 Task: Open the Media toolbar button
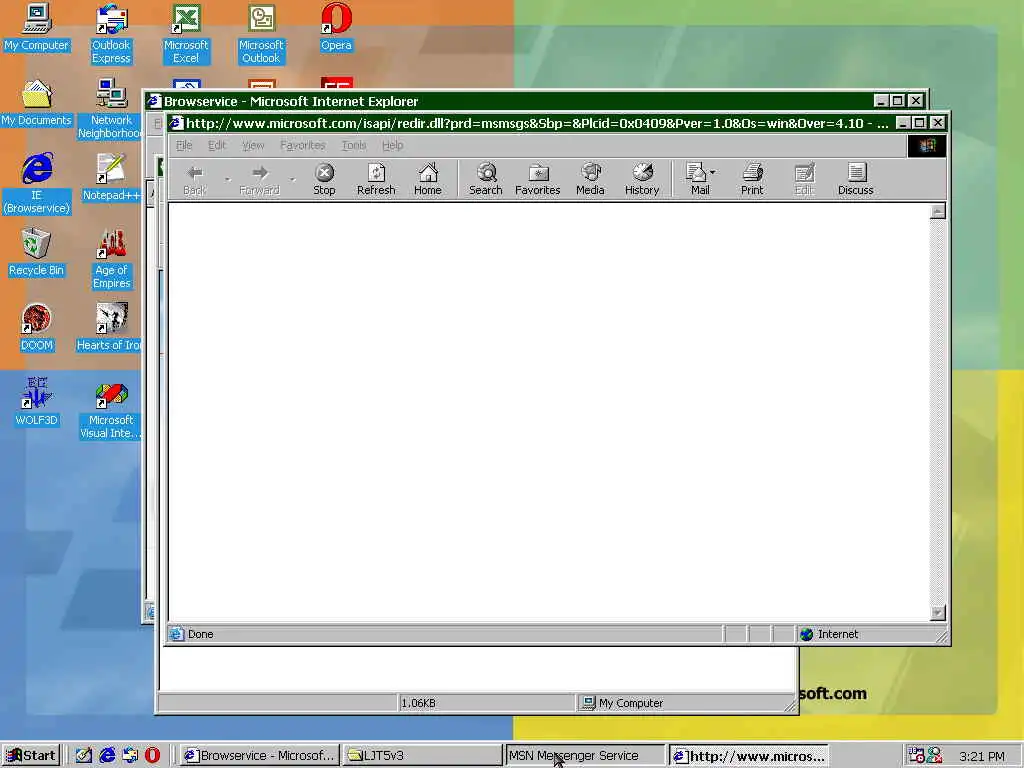click(x=590, y=179)
